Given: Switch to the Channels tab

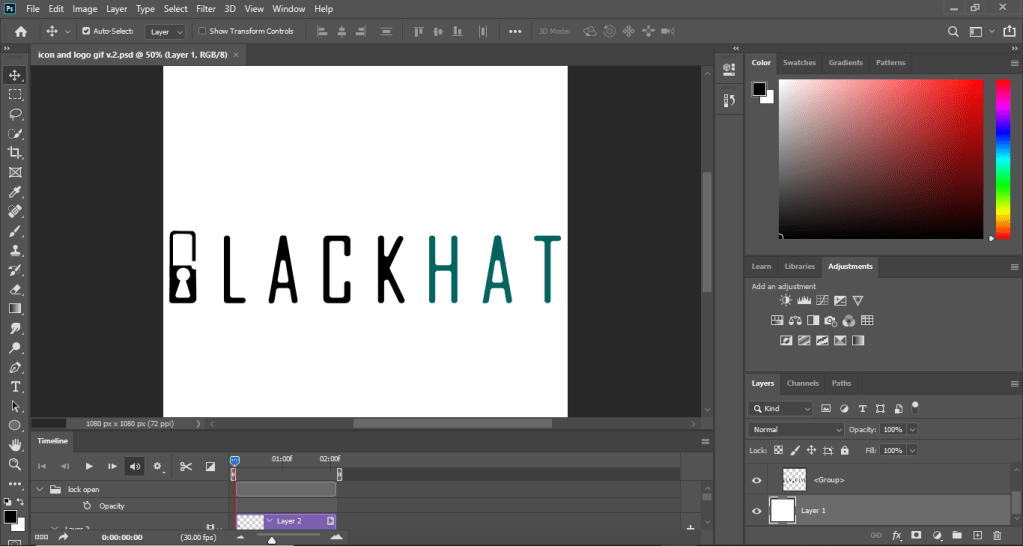Looking at the screenshot, I should (x=802, y=383).
